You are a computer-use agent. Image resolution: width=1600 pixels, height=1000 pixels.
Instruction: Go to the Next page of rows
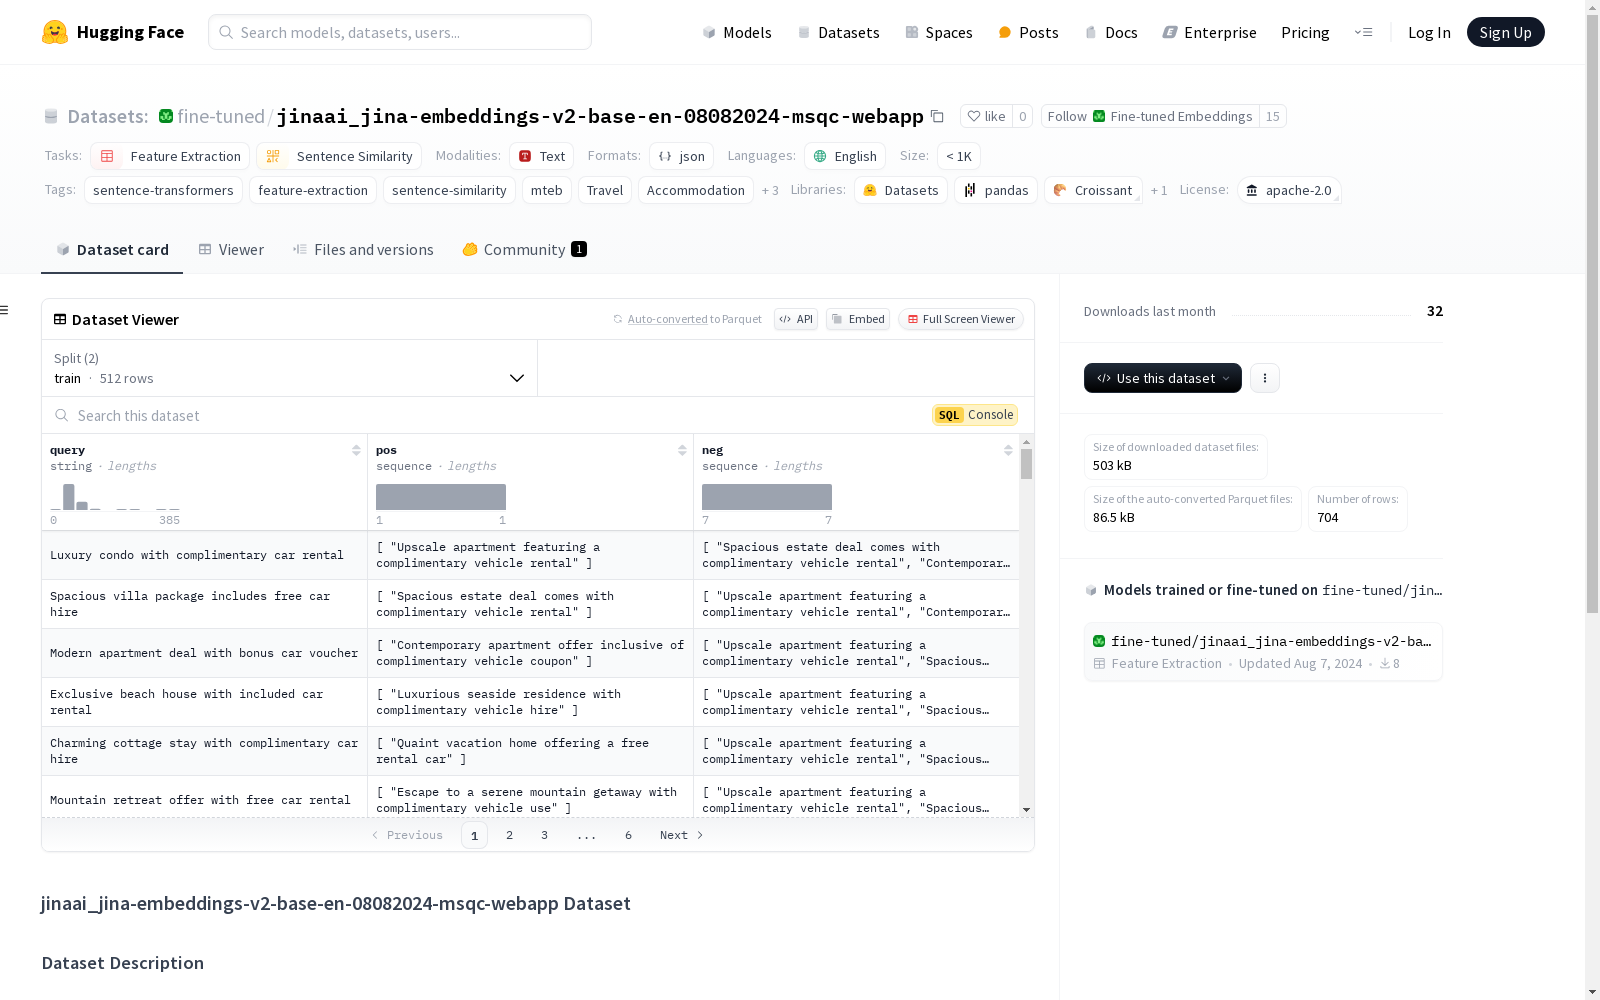pyautogui.click(x=682, y=835)
